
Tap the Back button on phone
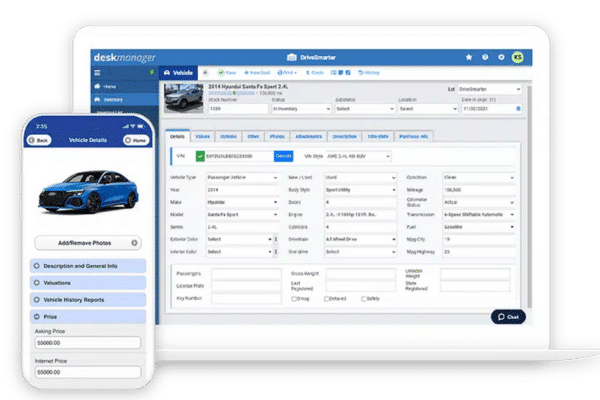coord(39,140)
